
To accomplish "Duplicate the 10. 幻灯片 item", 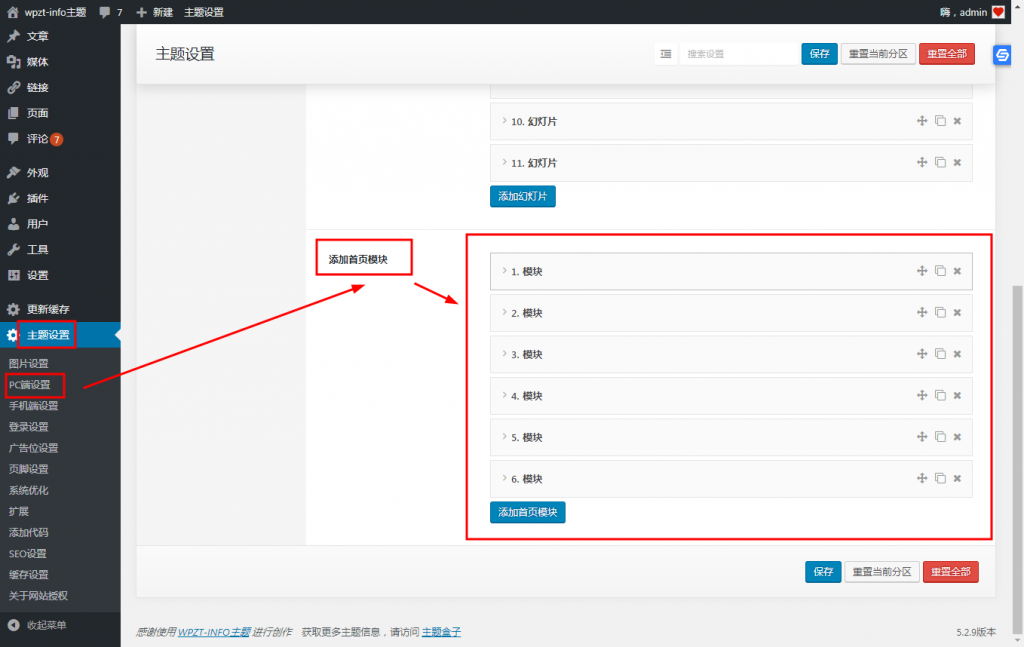I will click(x=940, y=121).
